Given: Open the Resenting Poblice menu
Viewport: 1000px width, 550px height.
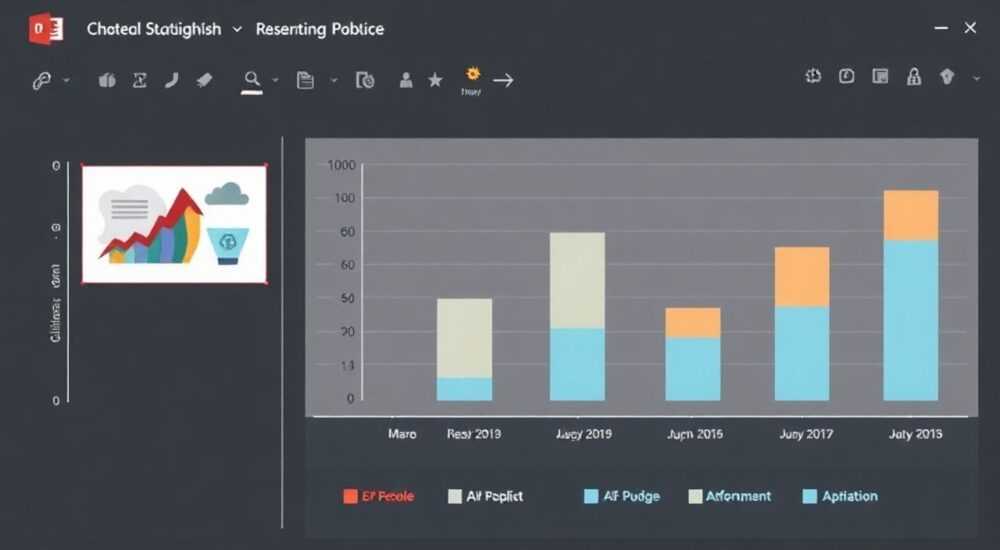Looking at the screenshot, I should (320, 29).
